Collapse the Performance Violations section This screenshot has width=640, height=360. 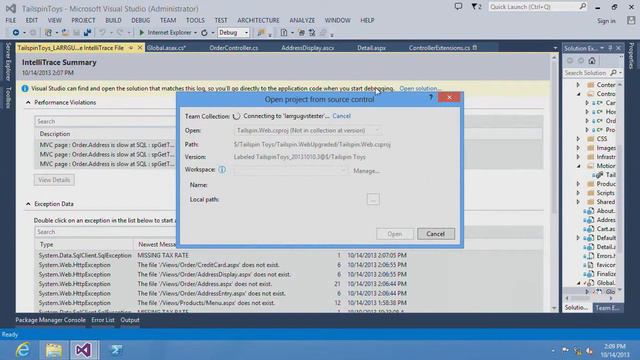point(28,102)
